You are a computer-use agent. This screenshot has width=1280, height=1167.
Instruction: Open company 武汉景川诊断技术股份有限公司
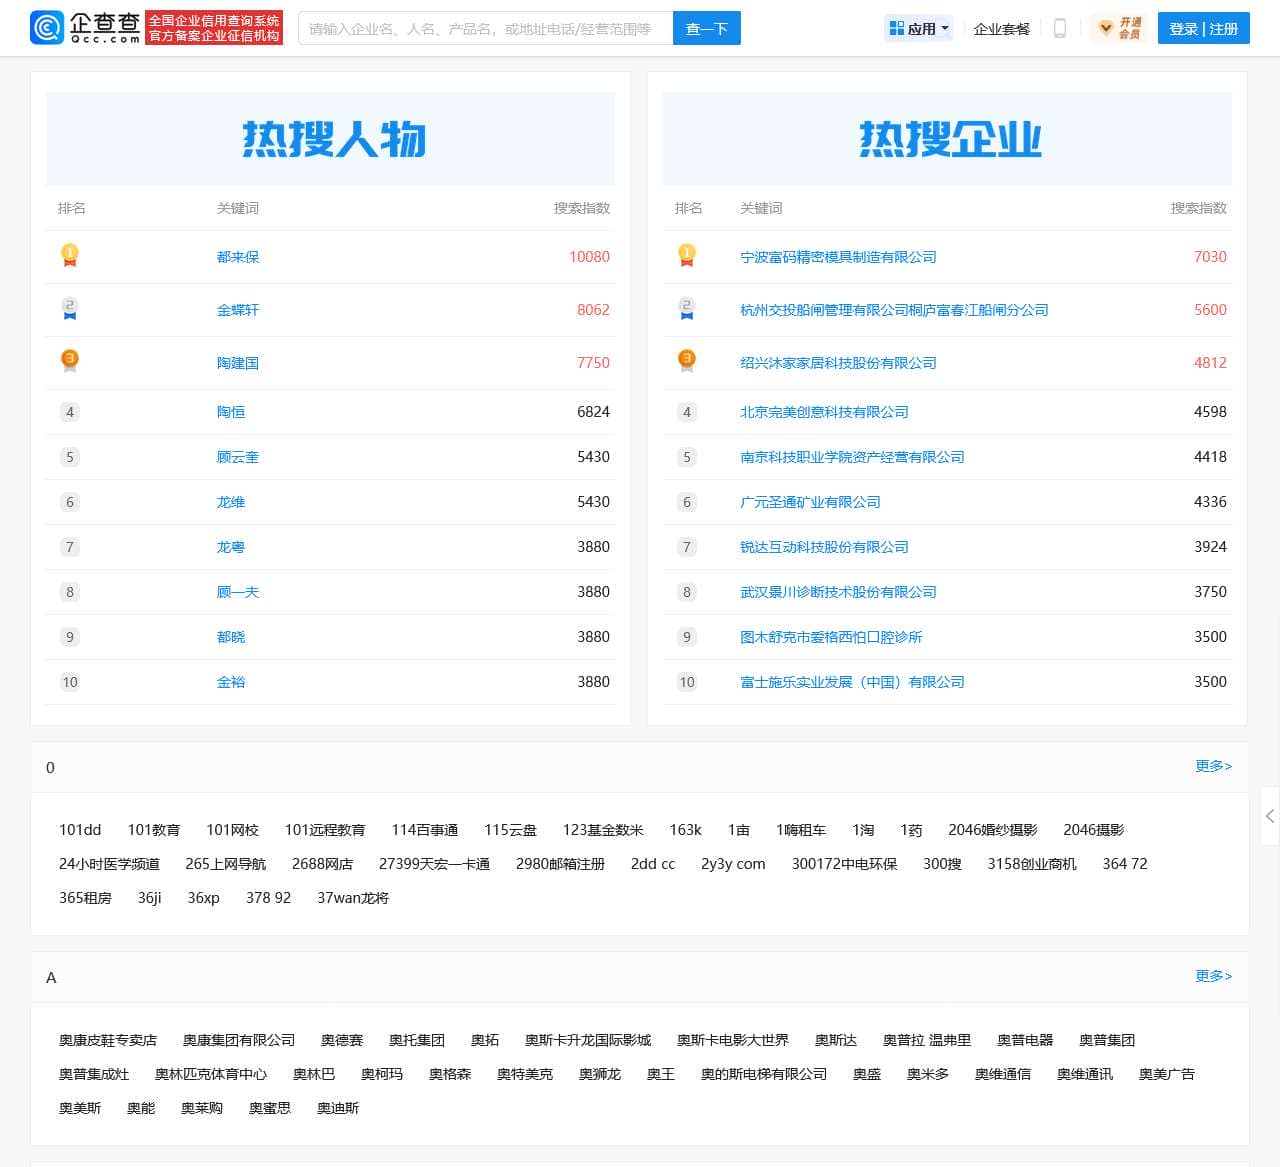[x=838, y=592]
